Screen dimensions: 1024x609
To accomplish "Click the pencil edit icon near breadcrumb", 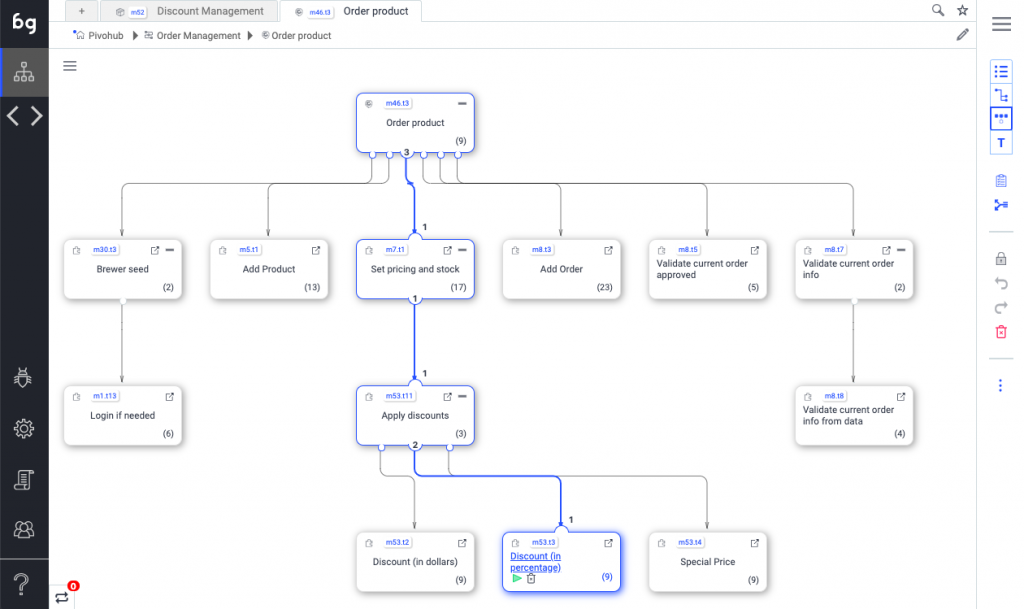I will tap(962, 35).
